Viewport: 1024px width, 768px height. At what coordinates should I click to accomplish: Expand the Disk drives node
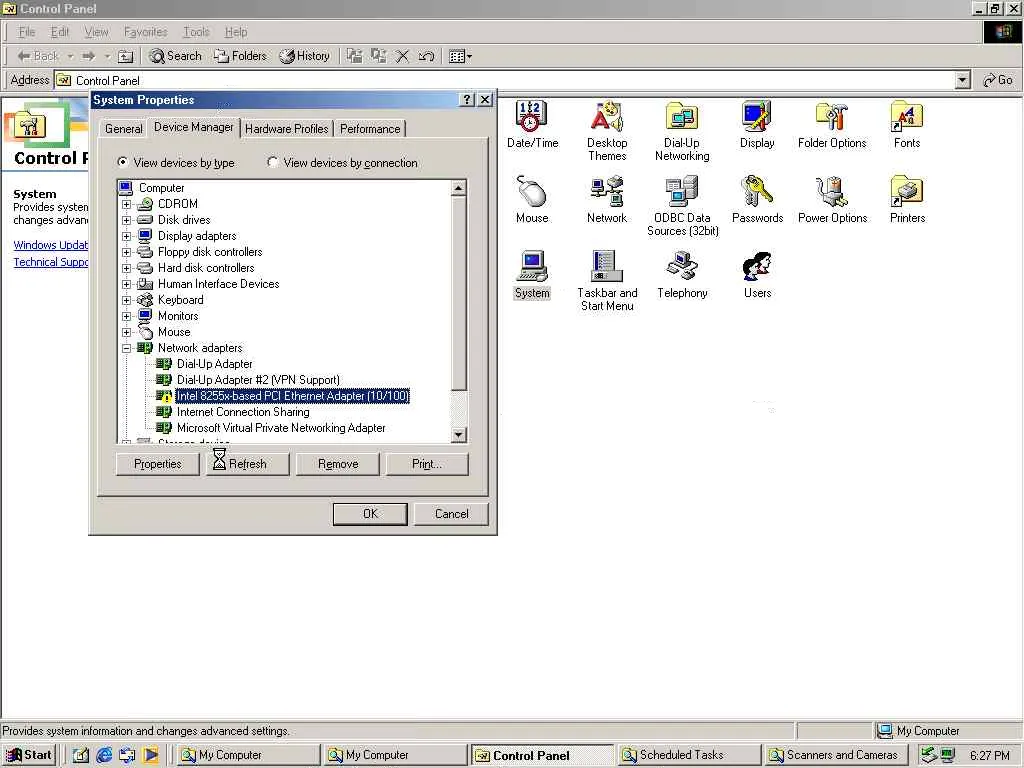click(x=127, y=220)
